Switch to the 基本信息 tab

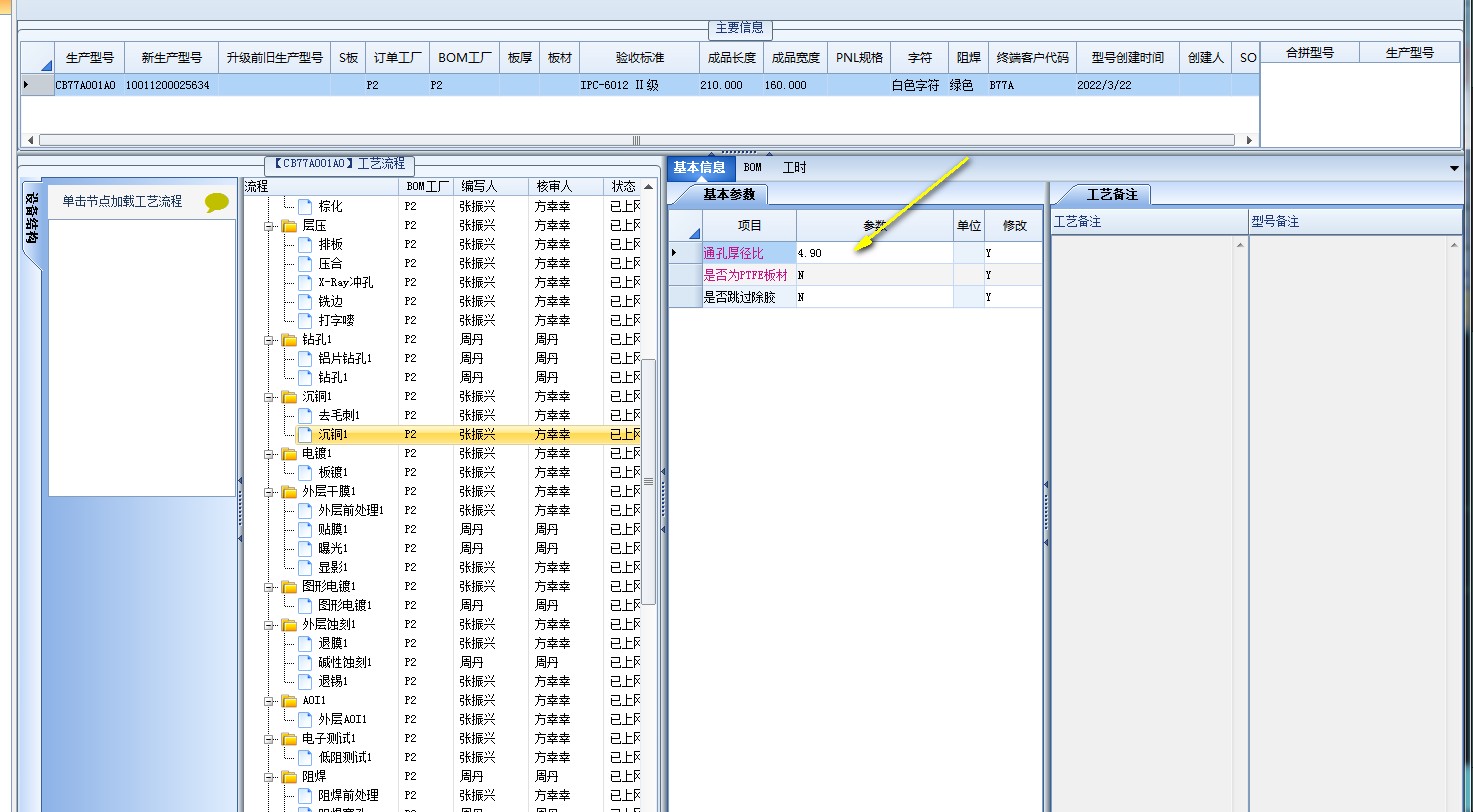coord(700,167)
